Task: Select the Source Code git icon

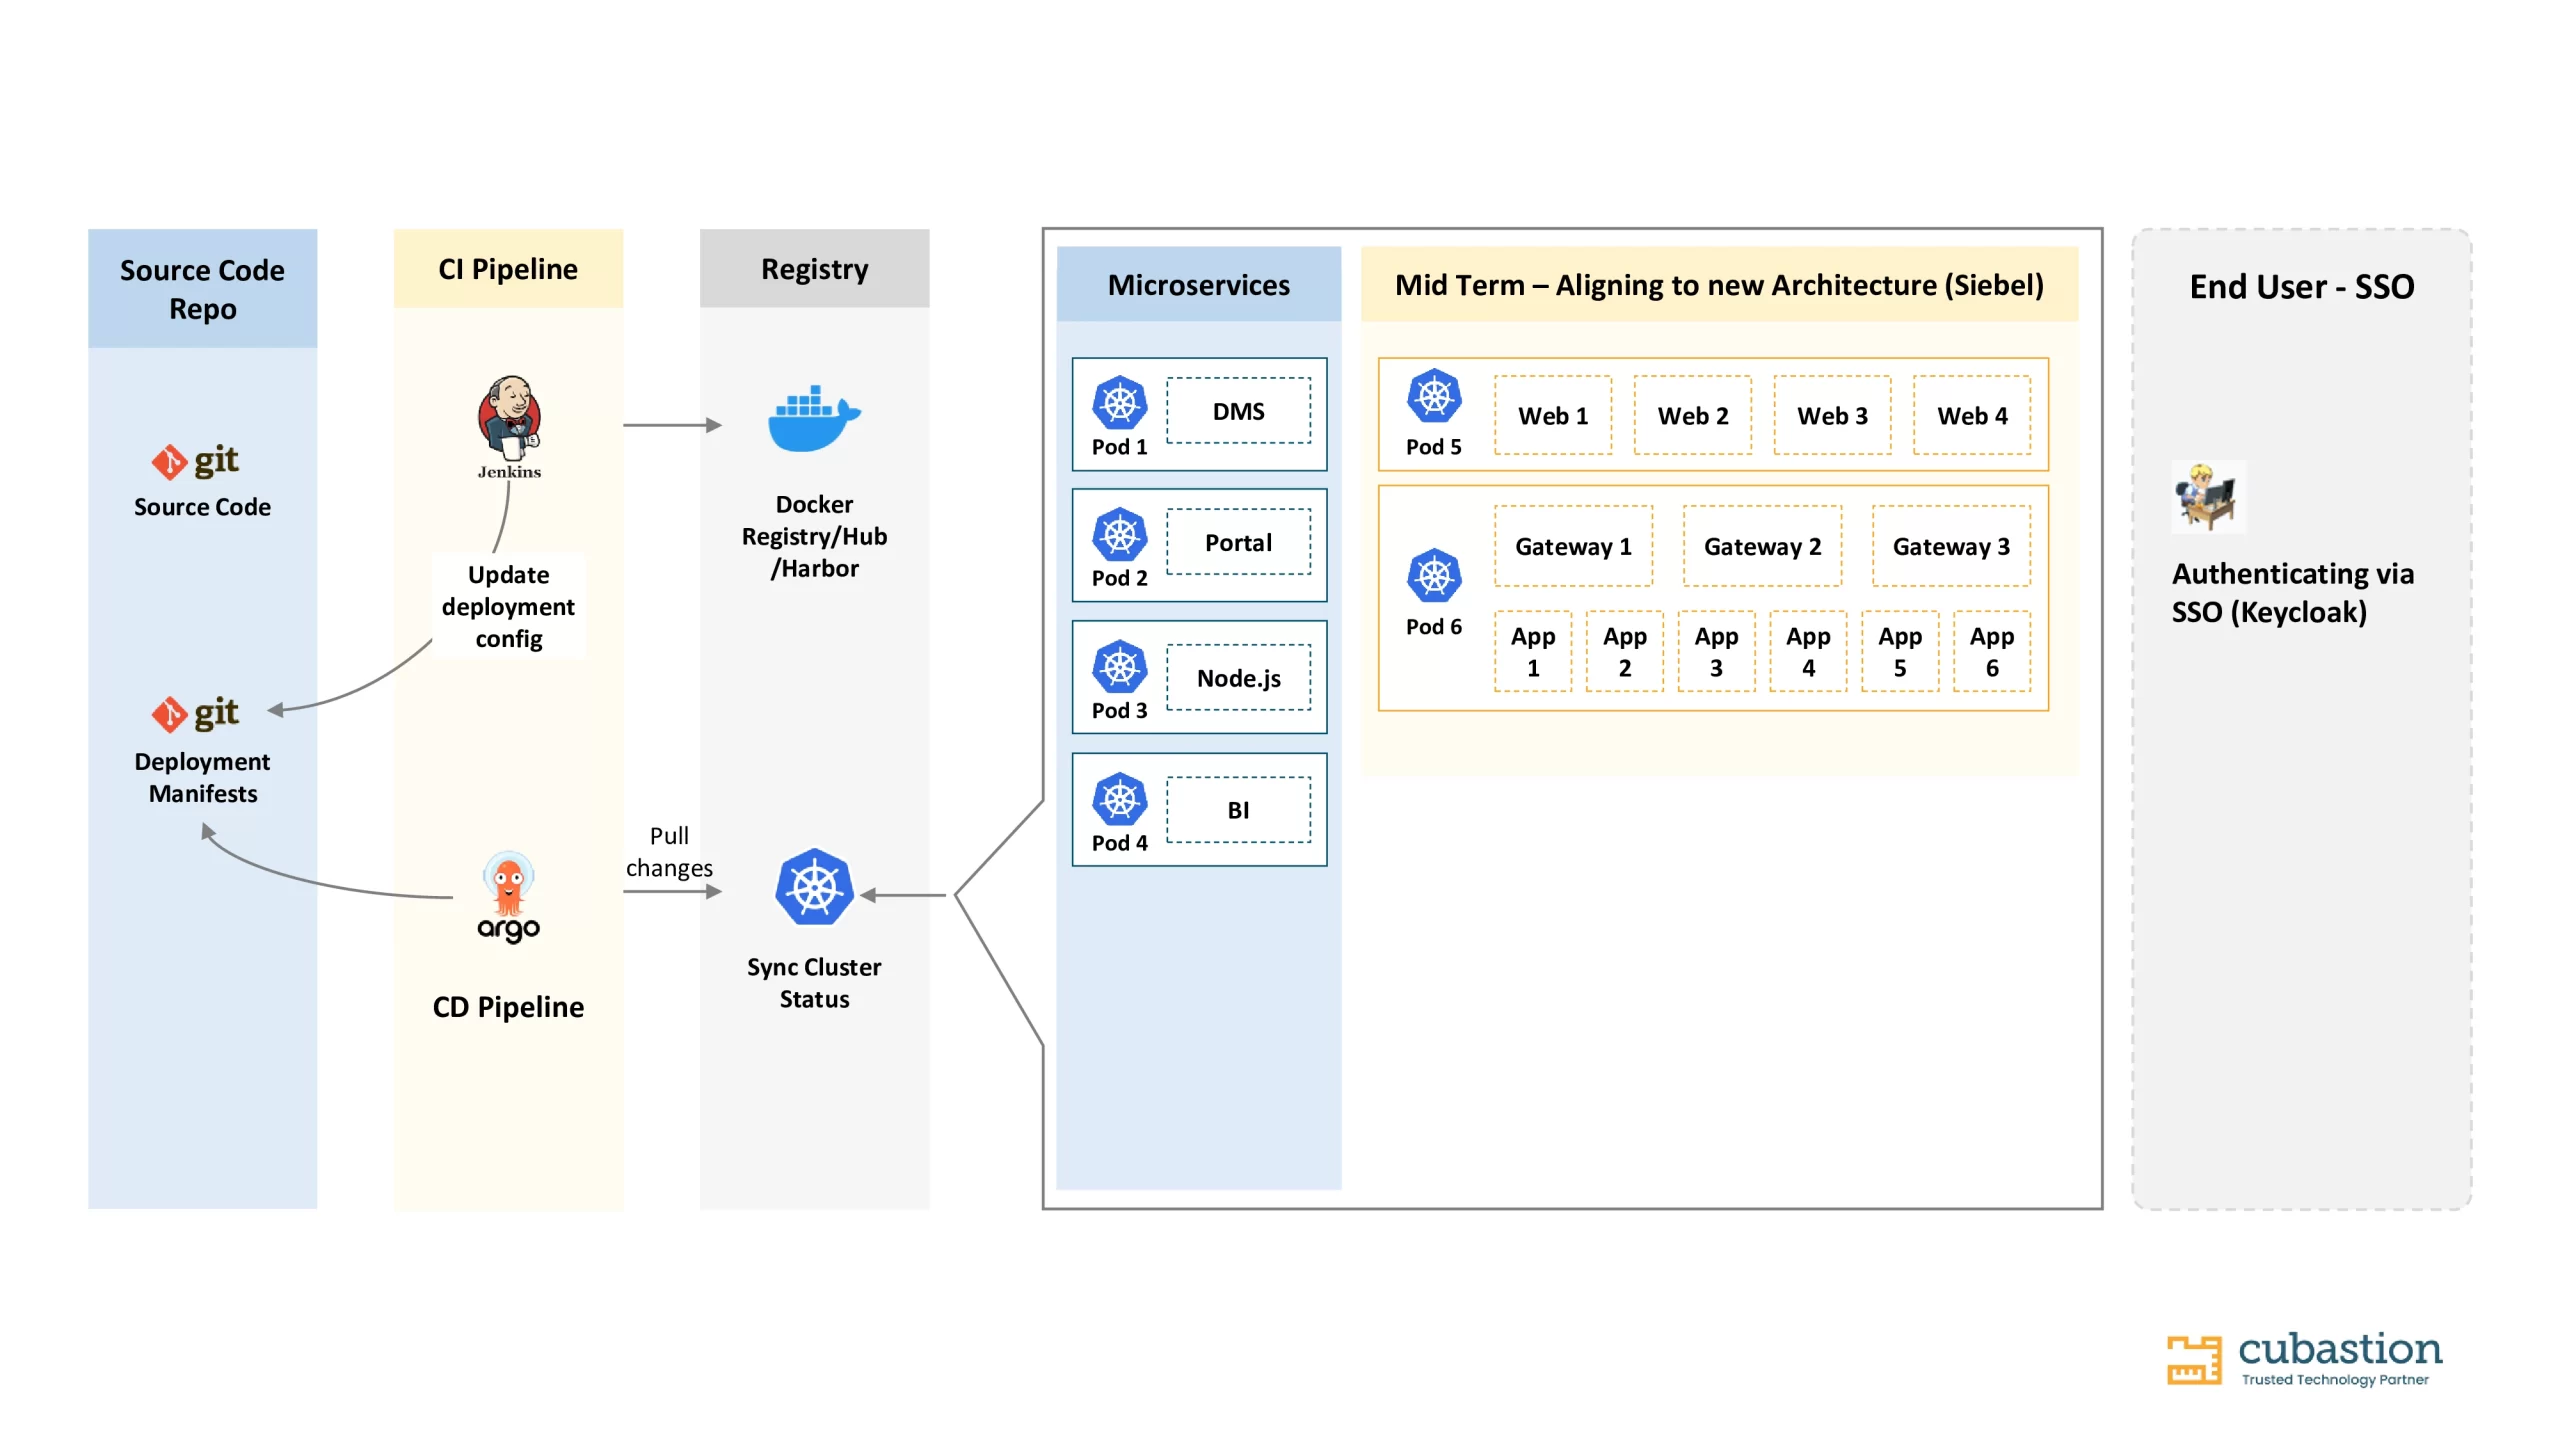Action: click(195, 461)
